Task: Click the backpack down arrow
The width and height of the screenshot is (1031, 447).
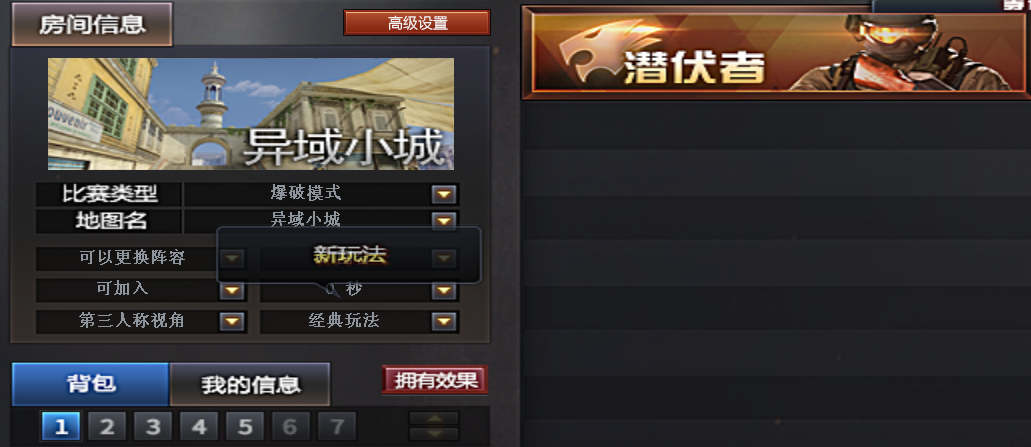Action: 434,434
